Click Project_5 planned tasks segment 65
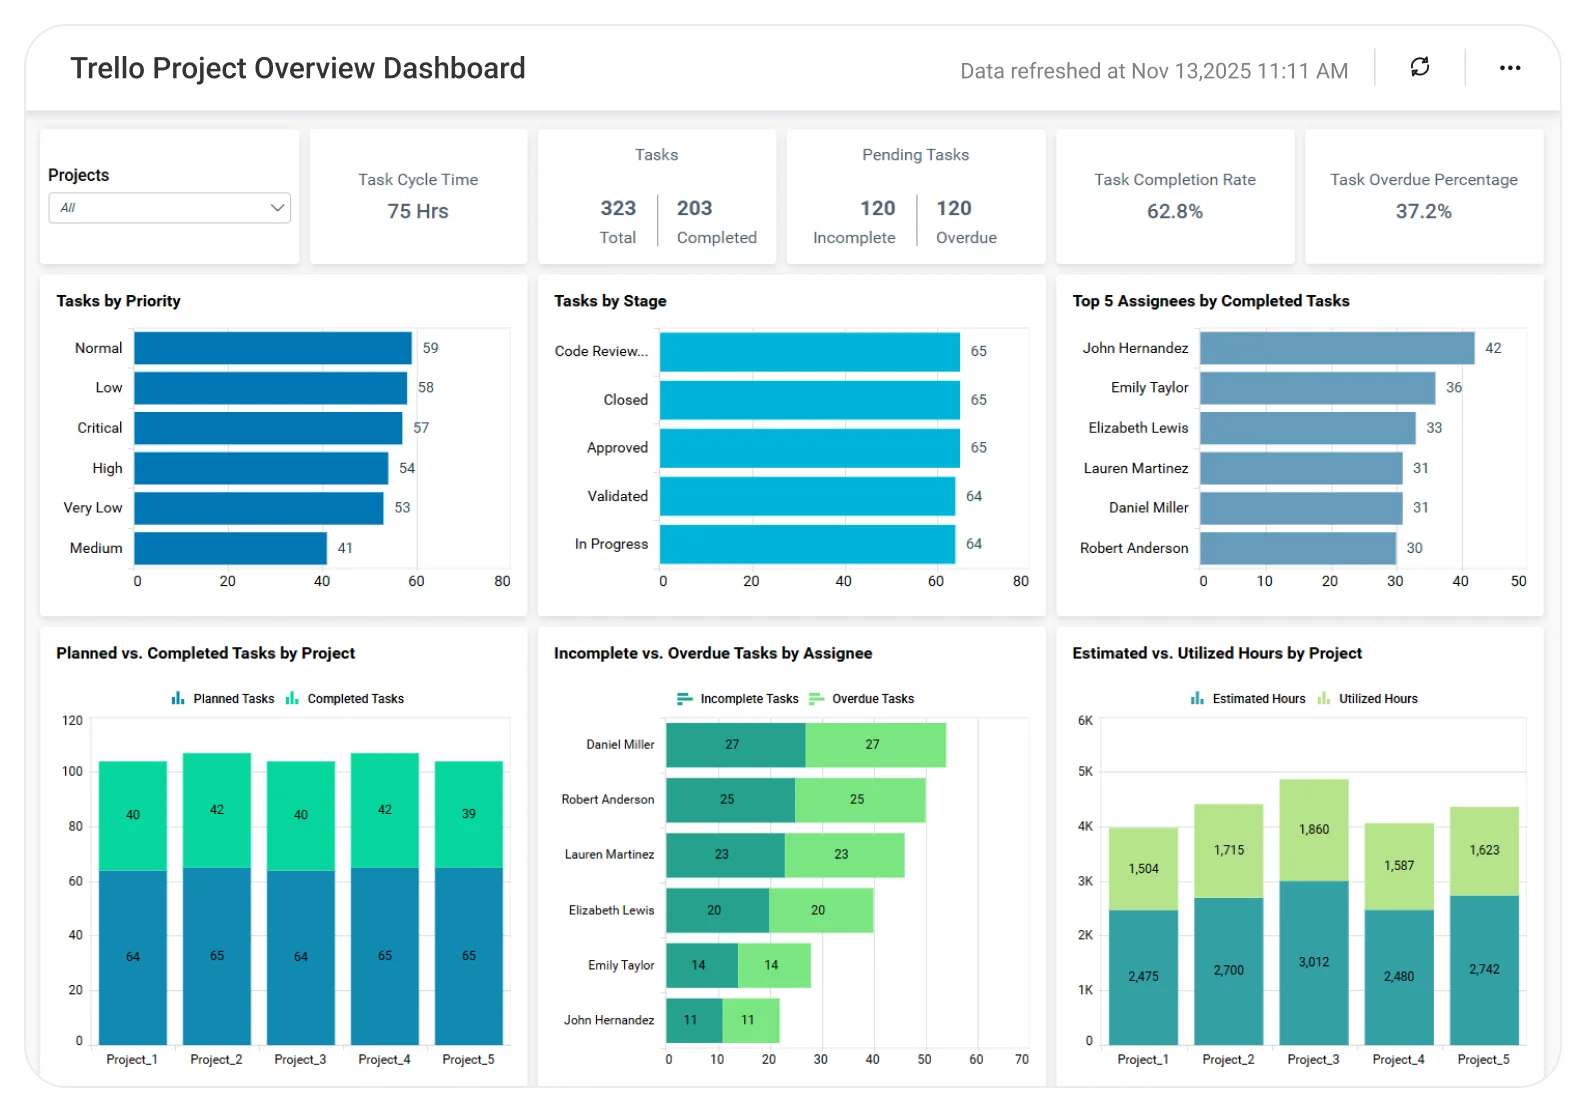This screenshot has width=1586, height=1112. point(469,956)
